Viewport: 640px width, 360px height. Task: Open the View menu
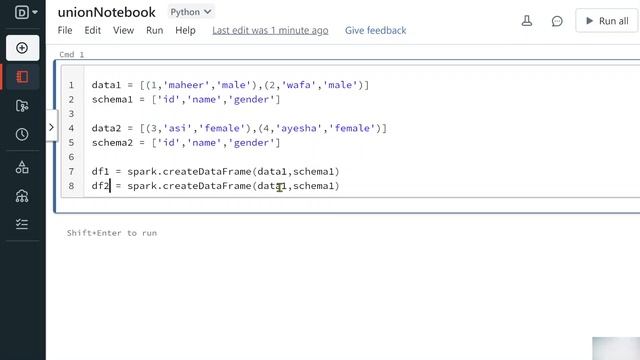[x=123, y=31]
